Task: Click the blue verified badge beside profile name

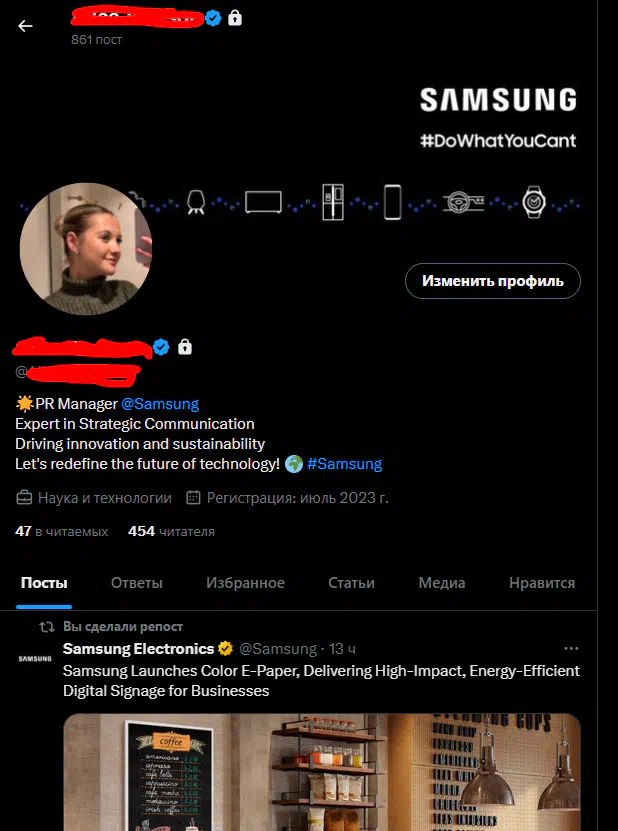Action: (x=161, y=347)
